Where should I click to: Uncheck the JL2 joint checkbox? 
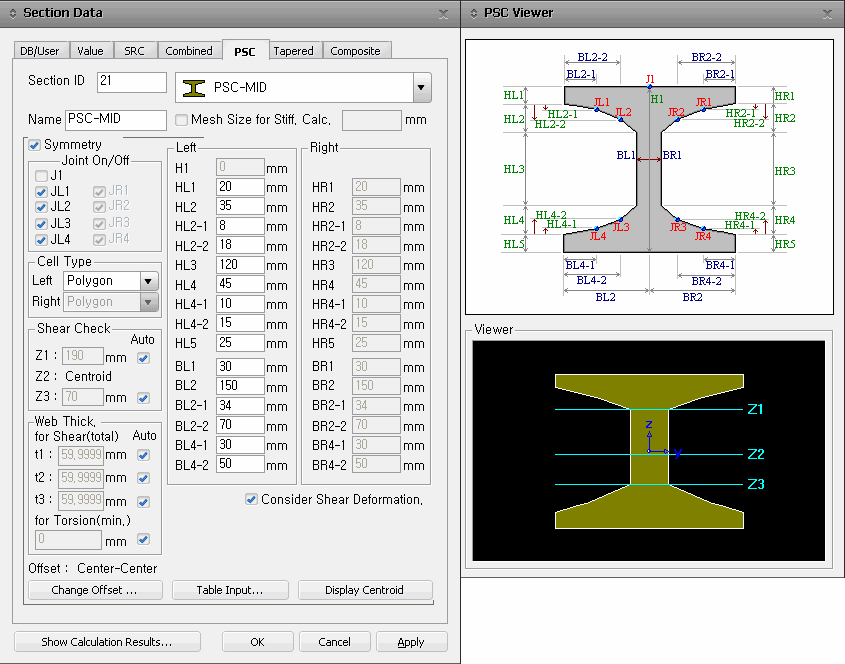coord(41,207)
